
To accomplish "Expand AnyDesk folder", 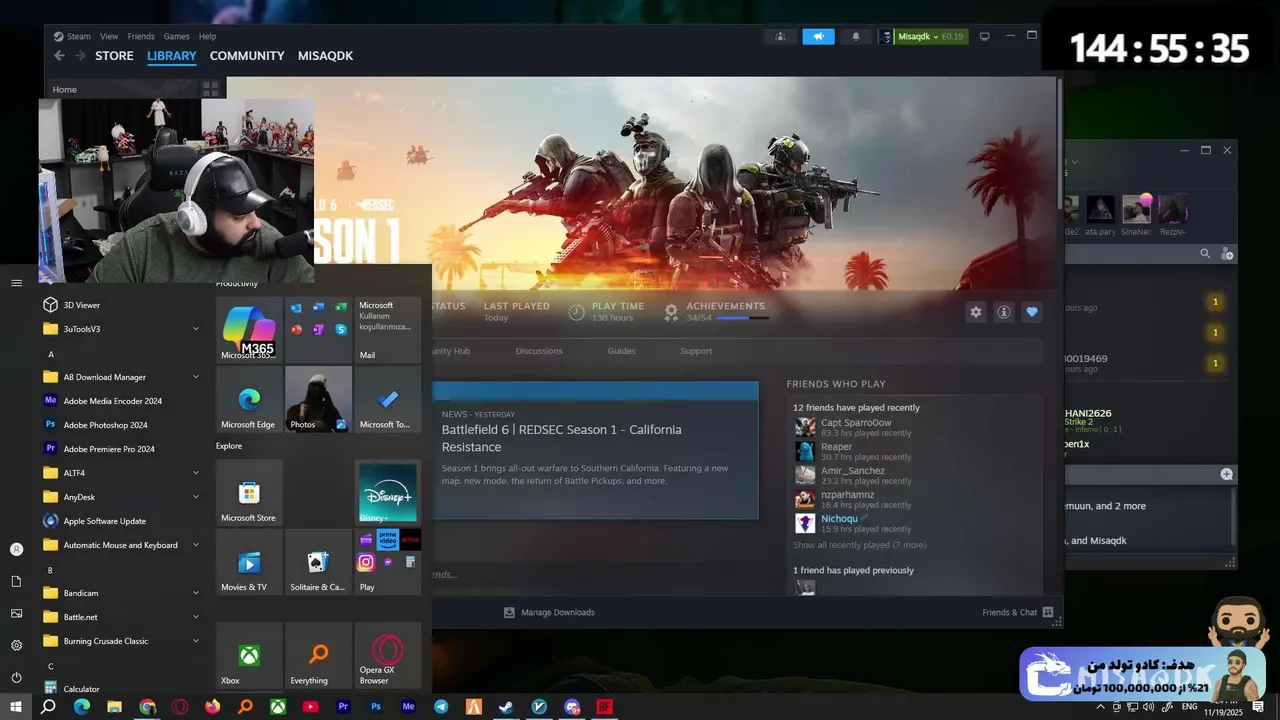I will point(121,497).
